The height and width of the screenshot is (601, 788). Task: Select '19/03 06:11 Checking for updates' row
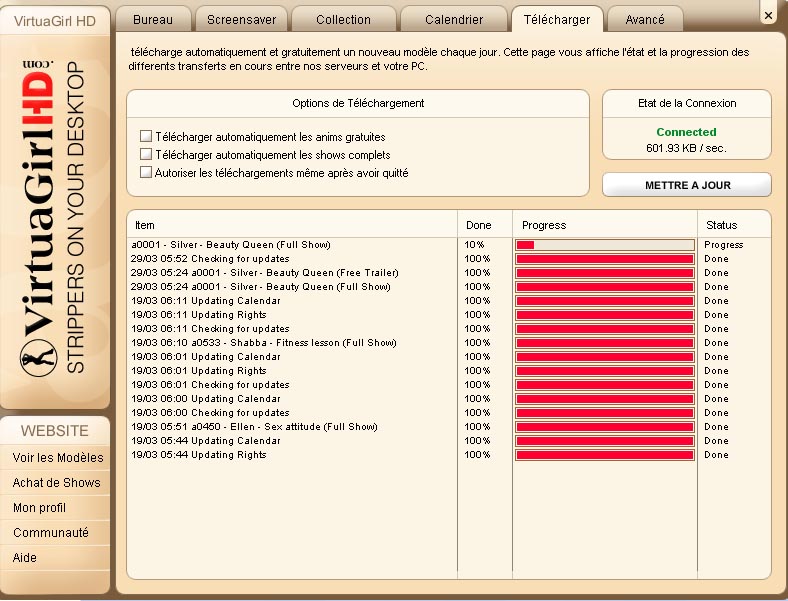448,329
